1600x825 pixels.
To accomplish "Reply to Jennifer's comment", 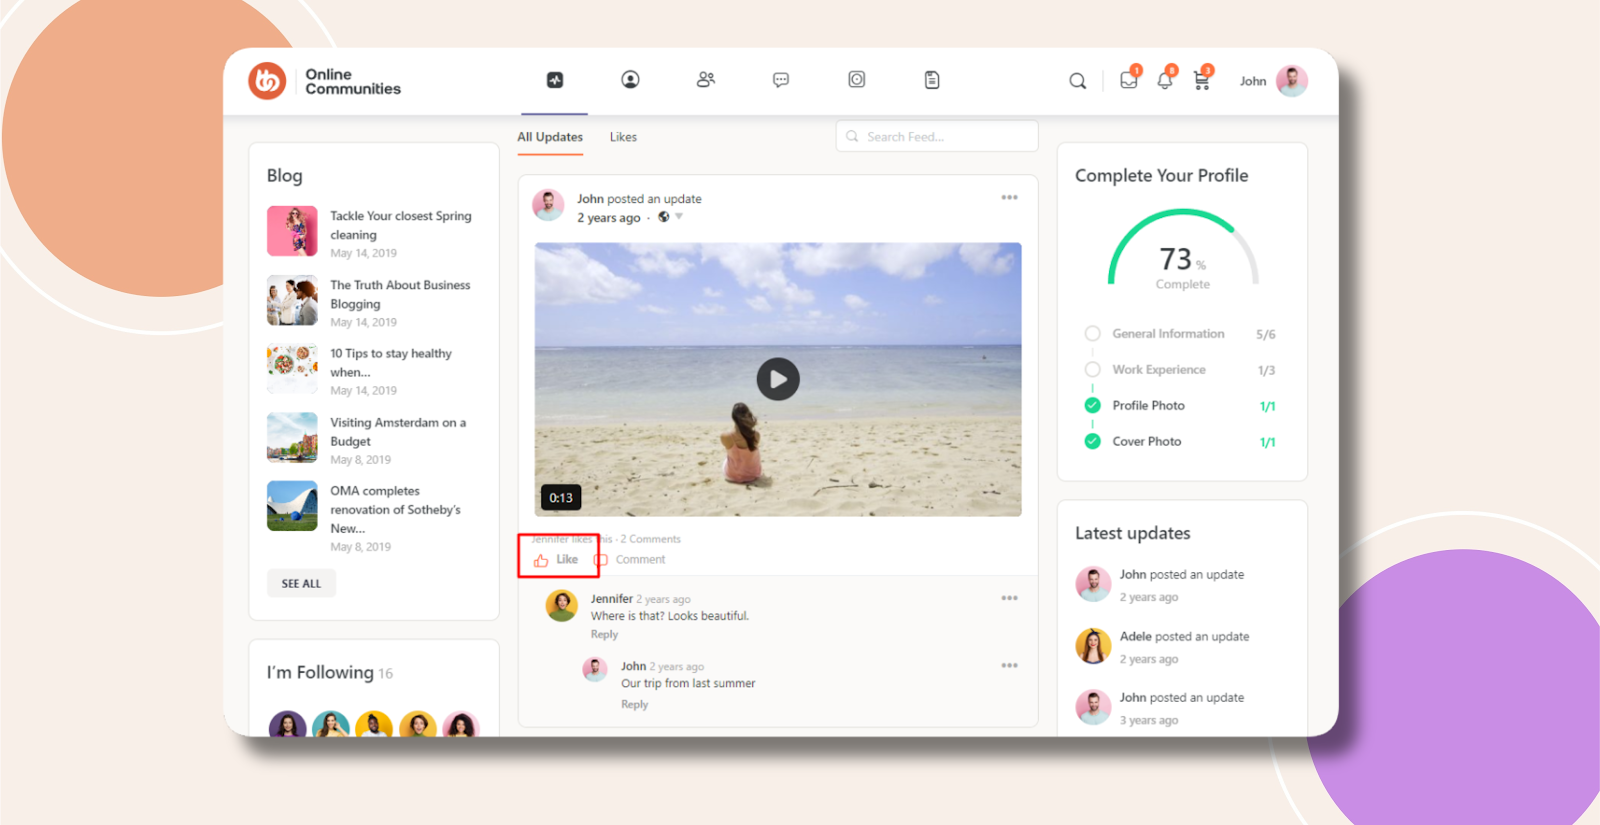I will click(604, 634).
